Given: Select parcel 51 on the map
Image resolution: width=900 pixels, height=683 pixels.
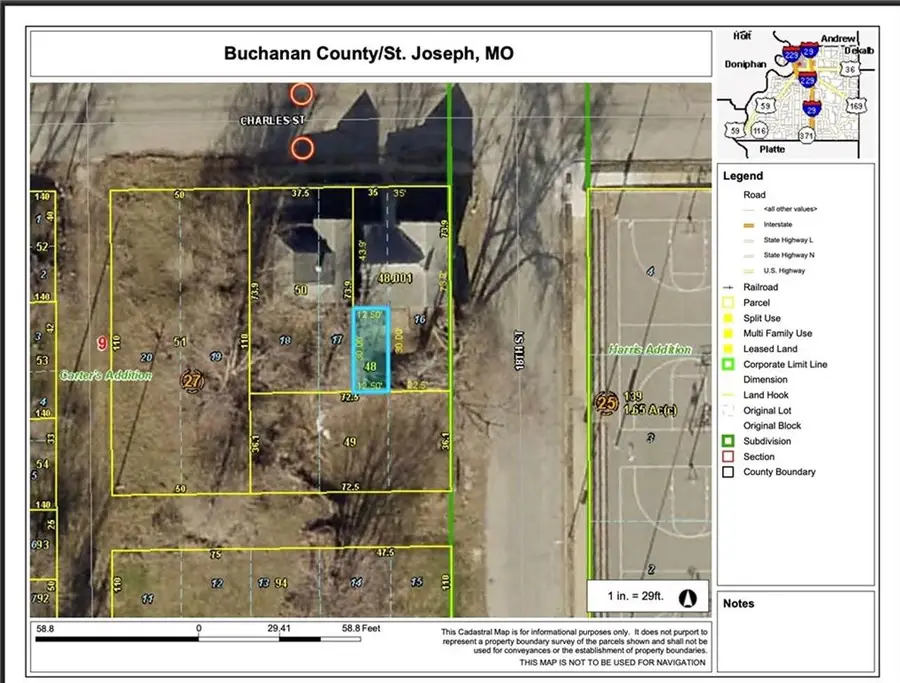Looking at the screenshot, I should (x=180, y=341).
